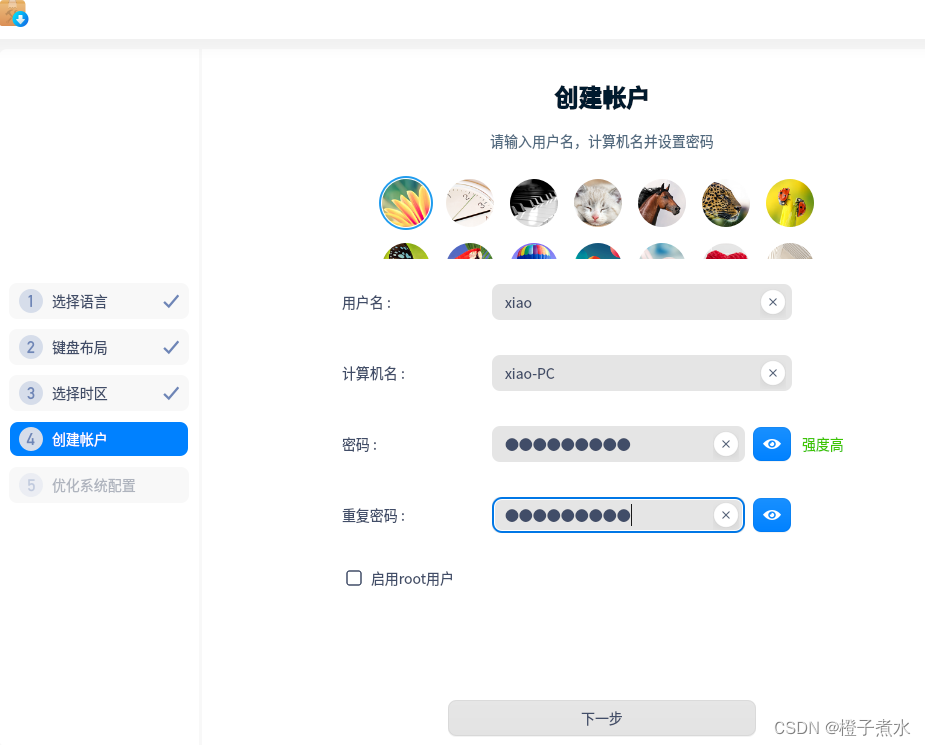Click the 创建帐户 page heading
This screenshot has width=926, height=746.
click(601, 98)
